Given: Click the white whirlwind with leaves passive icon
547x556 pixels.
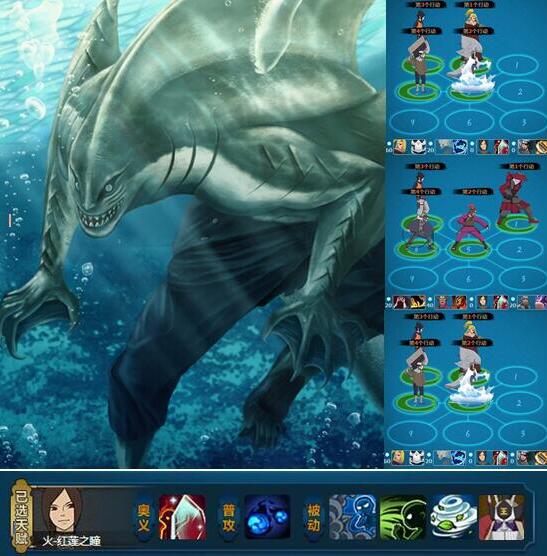Looking at the screenshot, I should pos(453,517).
